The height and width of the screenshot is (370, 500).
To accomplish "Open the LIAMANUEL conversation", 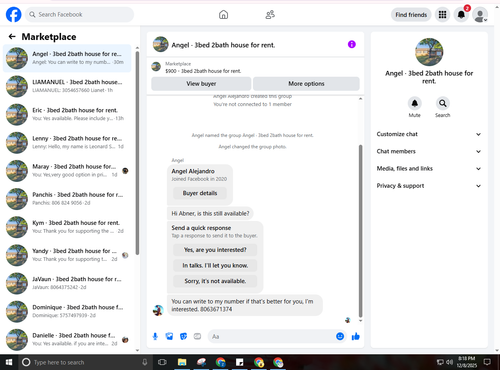I will (67, 86).
